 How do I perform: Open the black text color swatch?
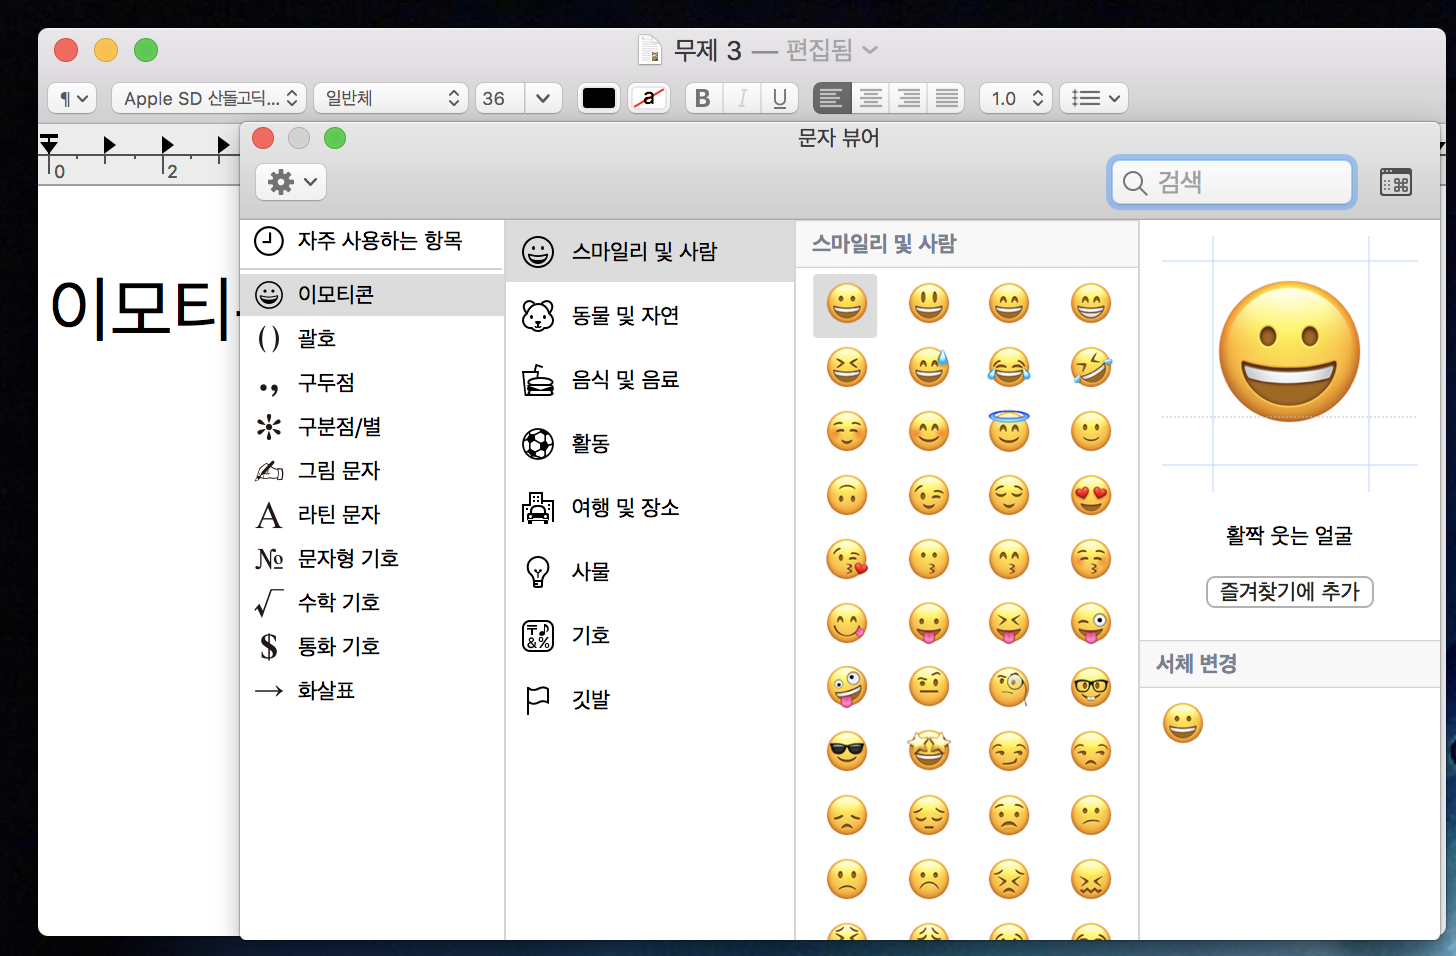(x=599, y=98)
